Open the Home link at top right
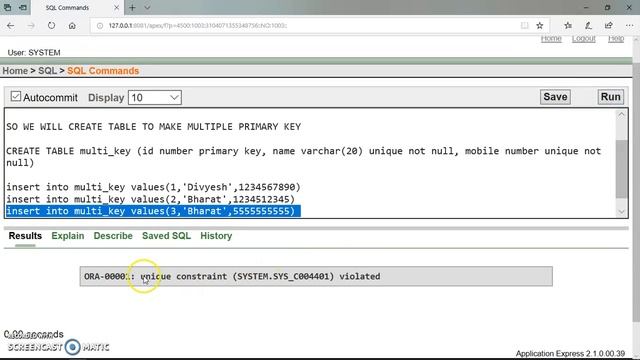This screenshot has height=360, width=640. click(551, 38)
